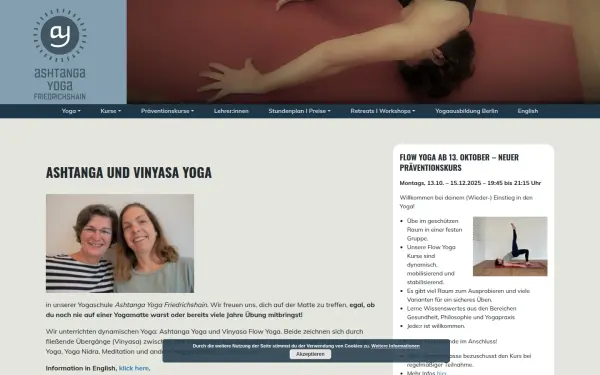Open Weitere Informationen cookie link
This screenshot has width=600, height=375.
pos(395,346)
